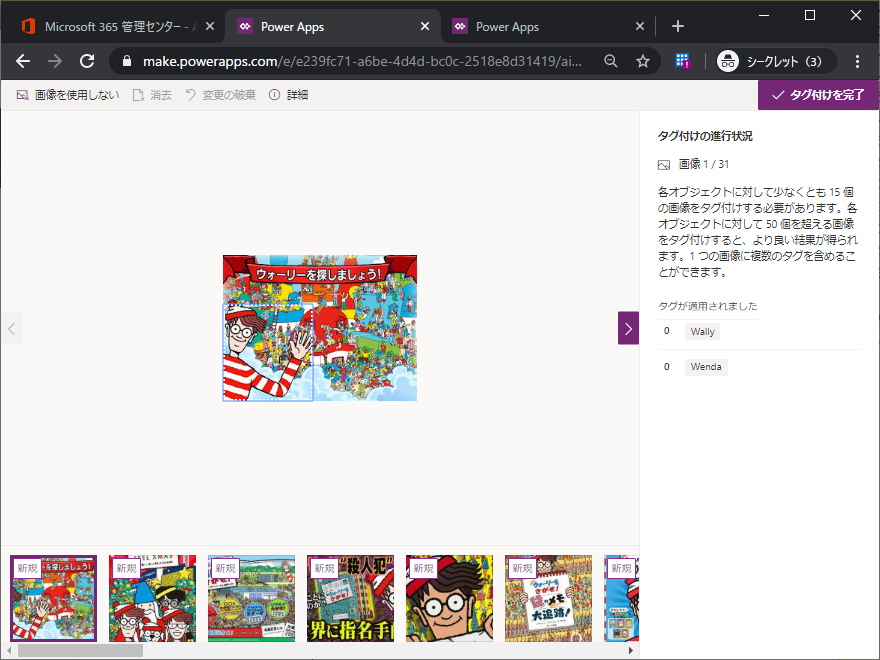Viewport: 880px width, 660px height.
Task: Minimize the browser window
Action: click(x=764, y=15)
